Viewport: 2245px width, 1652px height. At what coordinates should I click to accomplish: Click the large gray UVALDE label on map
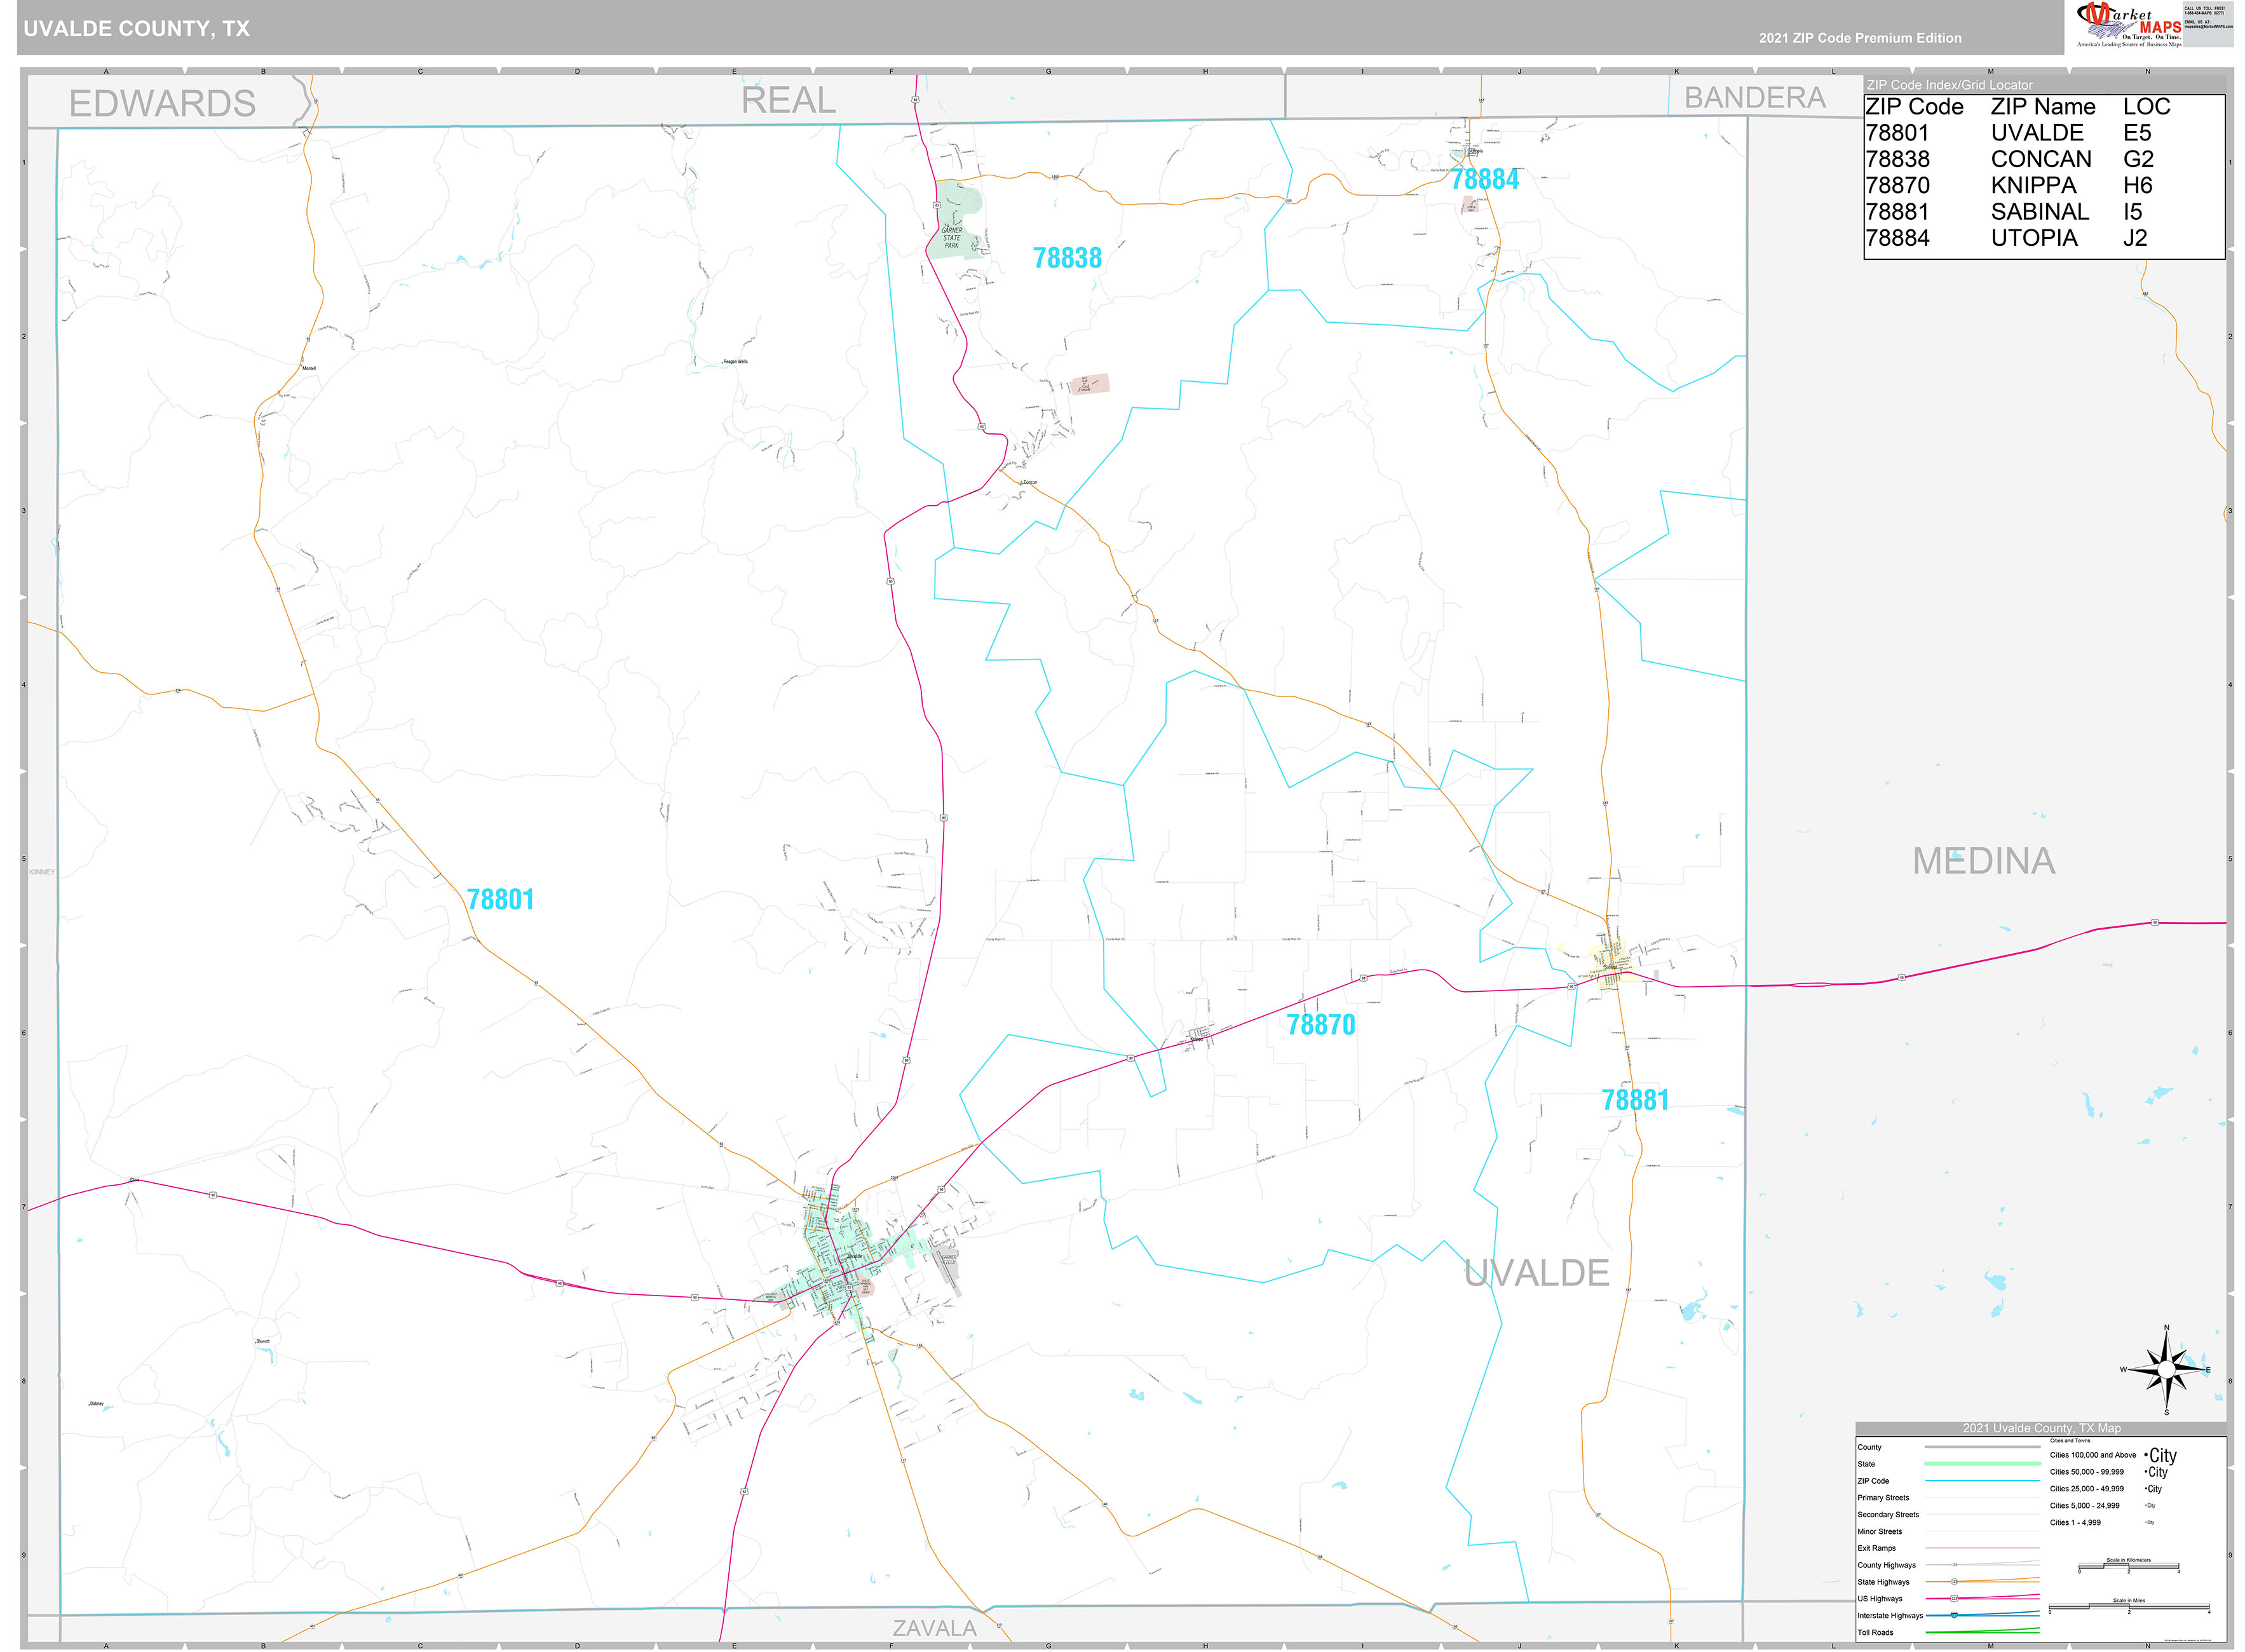coord(1537,1273)
